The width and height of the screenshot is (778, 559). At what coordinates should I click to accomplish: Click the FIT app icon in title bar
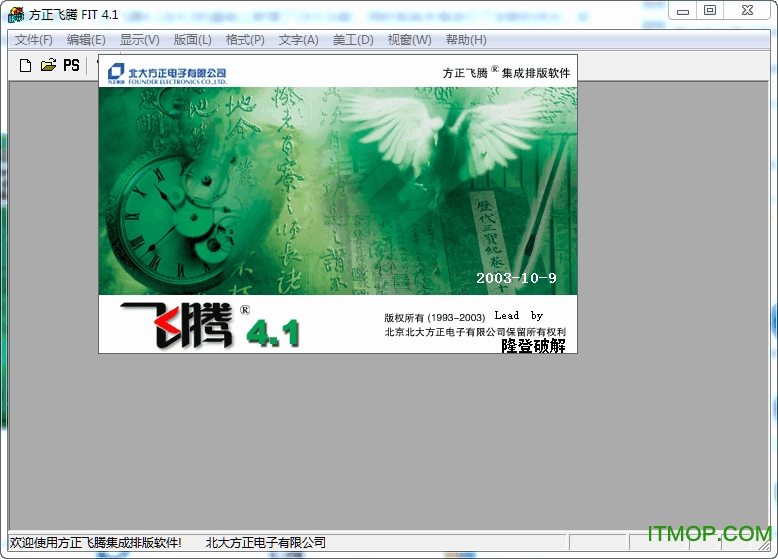tap(16, 14)
